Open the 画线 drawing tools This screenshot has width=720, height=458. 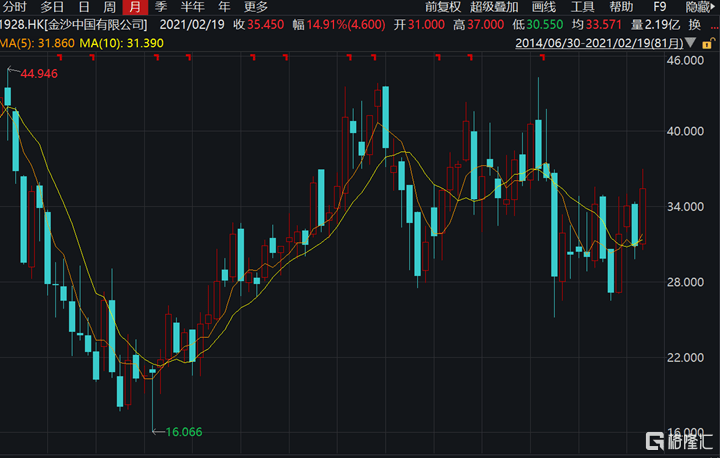pos(545,6)
